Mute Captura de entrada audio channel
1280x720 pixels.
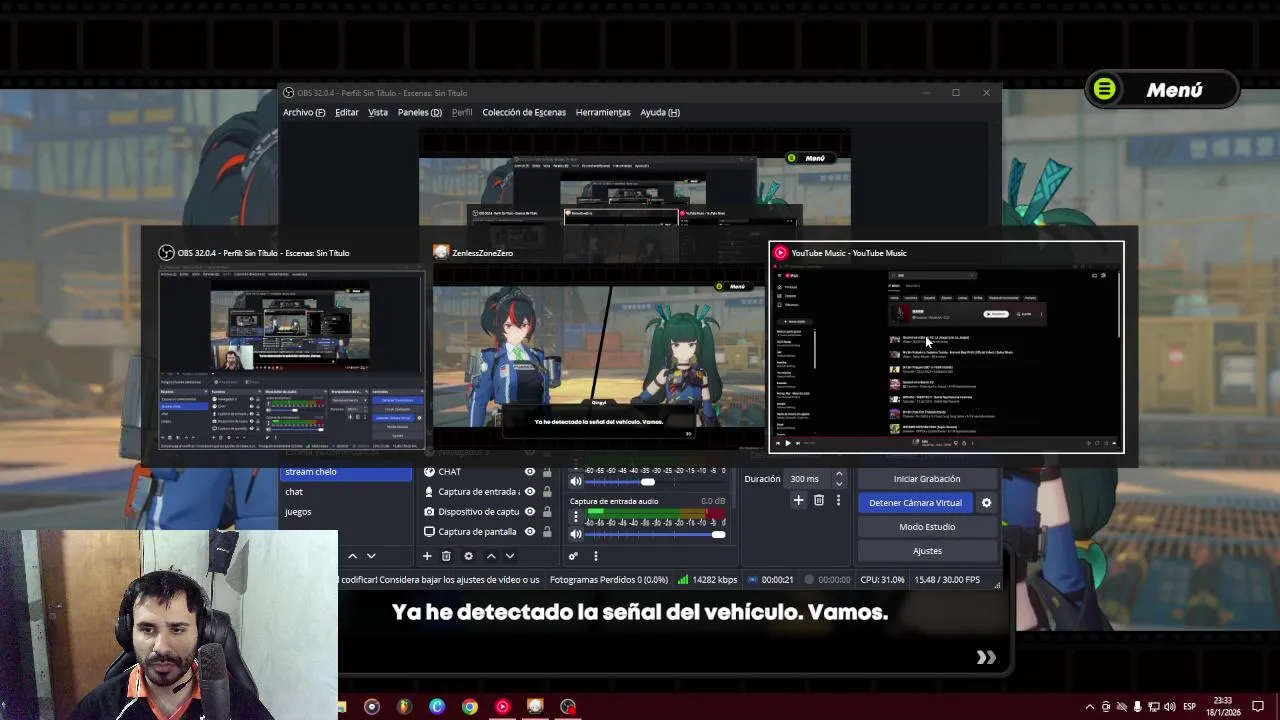click(x=575, y=534)
